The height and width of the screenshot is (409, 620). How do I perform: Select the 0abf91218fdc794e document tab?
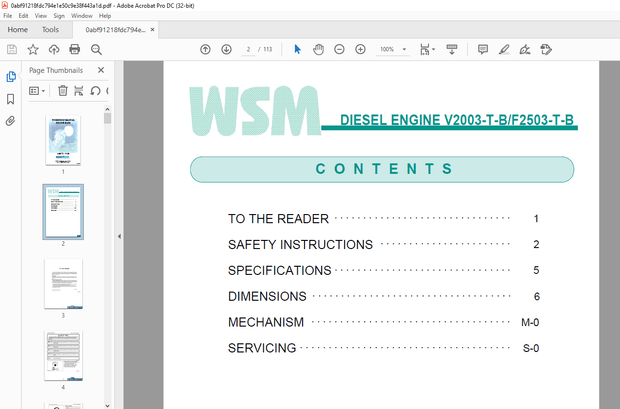click(x=115, y=30)
